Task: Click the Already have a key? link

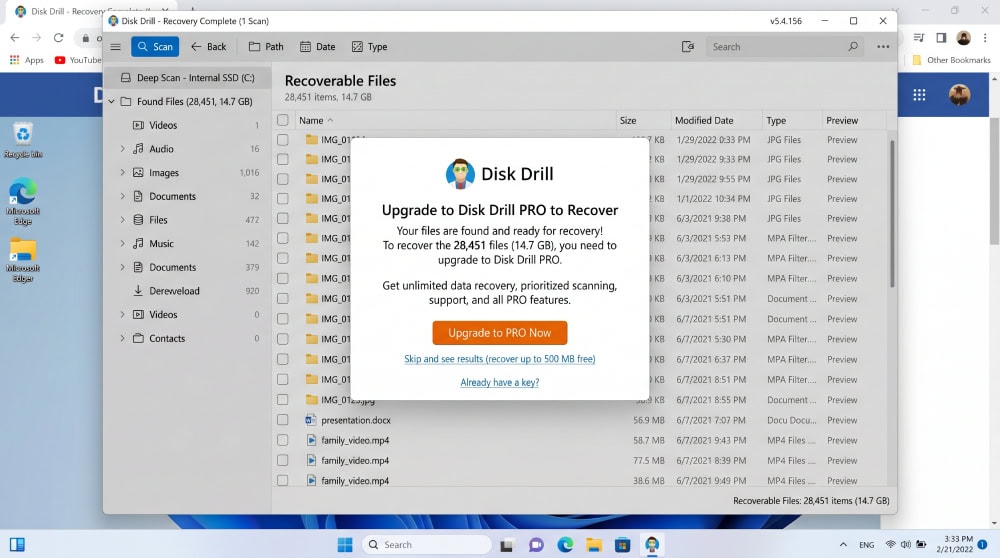Action: click(499, 382)
